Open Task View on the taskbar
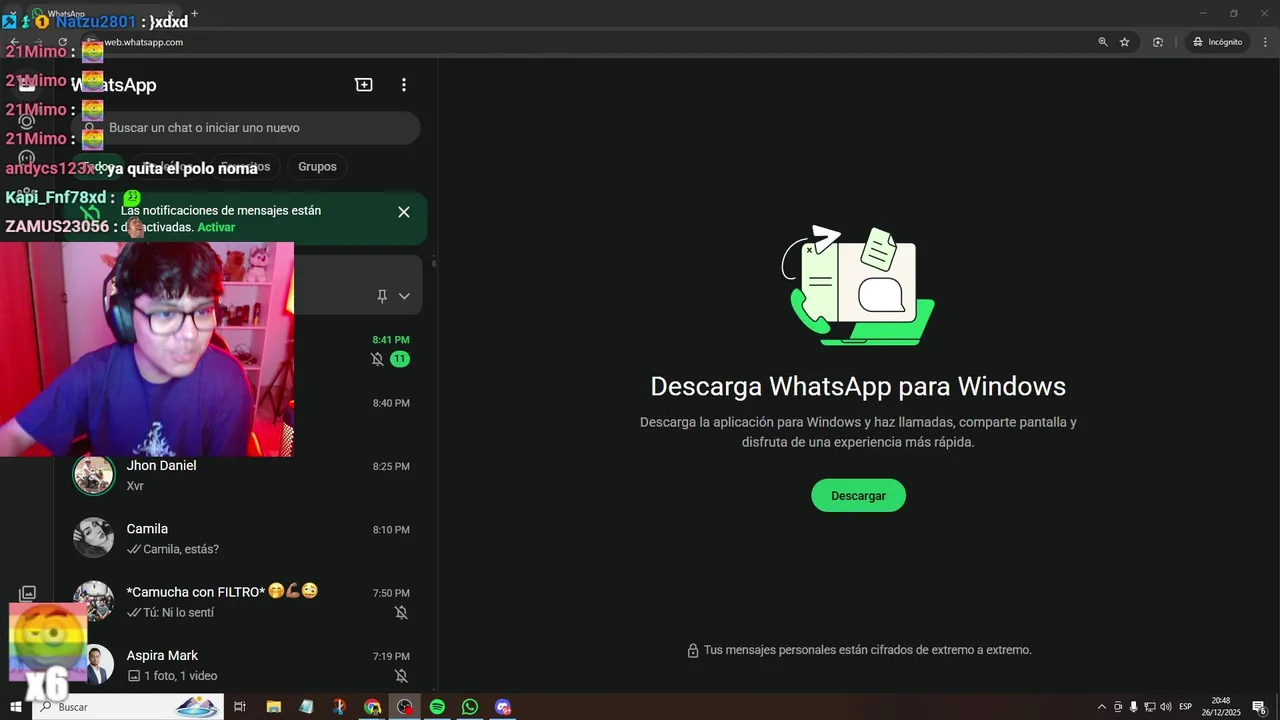1280x720 pixels. [240, 707]
